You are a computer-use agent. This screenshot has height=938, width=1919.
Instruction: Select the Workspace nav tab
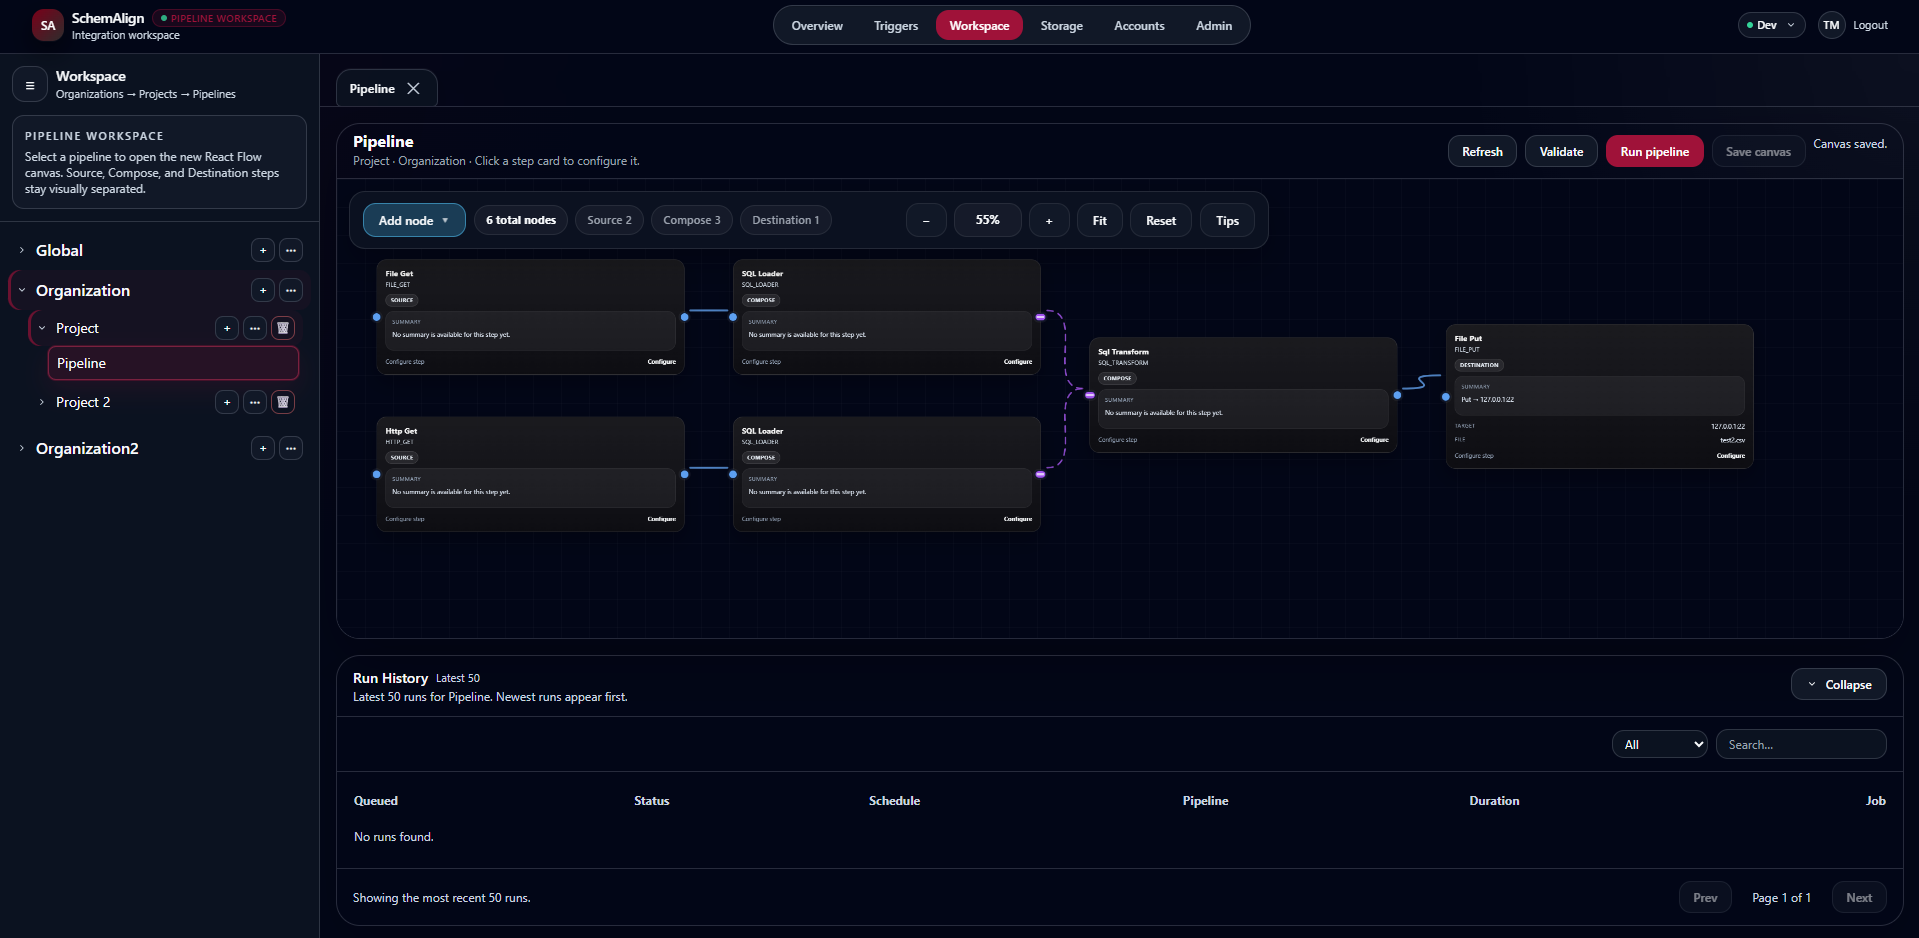tap(979, 26)
